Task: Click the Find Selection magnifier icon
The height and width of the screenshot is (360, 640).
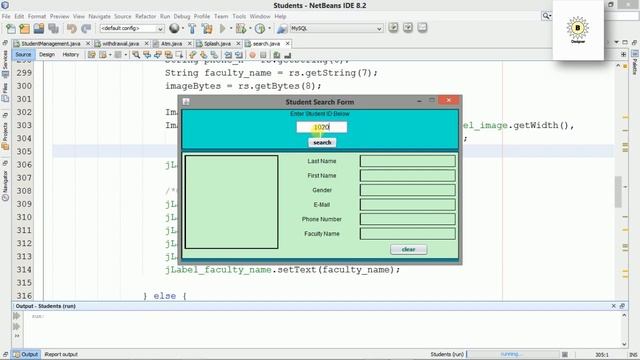Action: tap(136, 55)
